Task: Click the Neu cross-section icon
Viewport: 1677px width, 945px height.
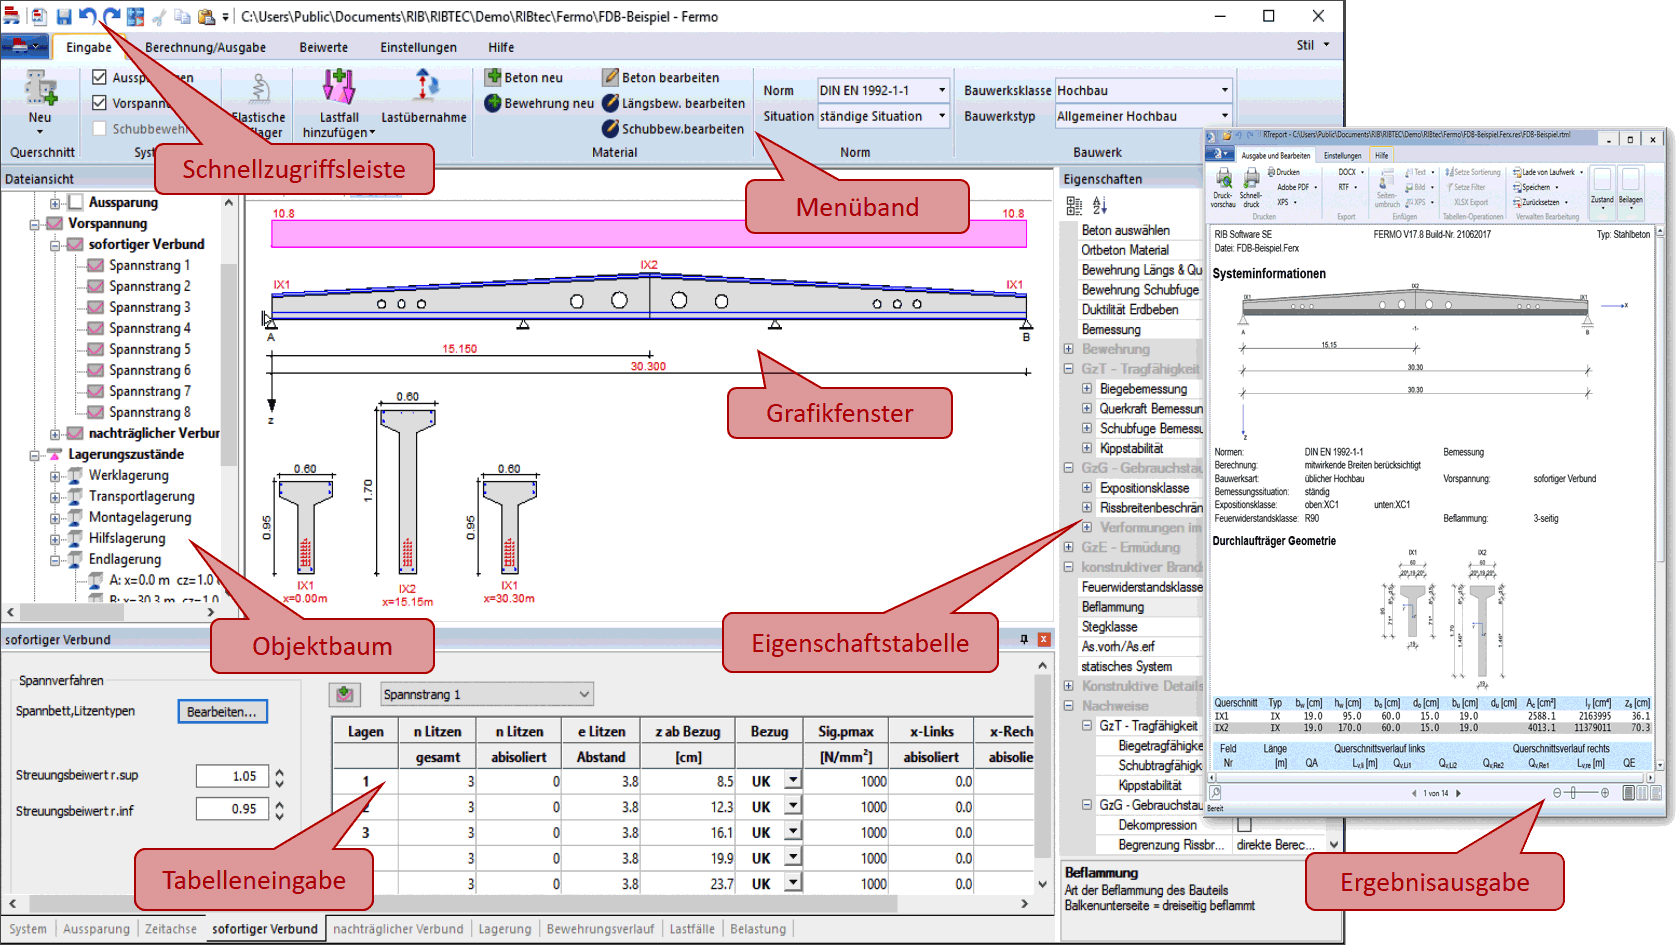Action: click(x=40, y=88)
